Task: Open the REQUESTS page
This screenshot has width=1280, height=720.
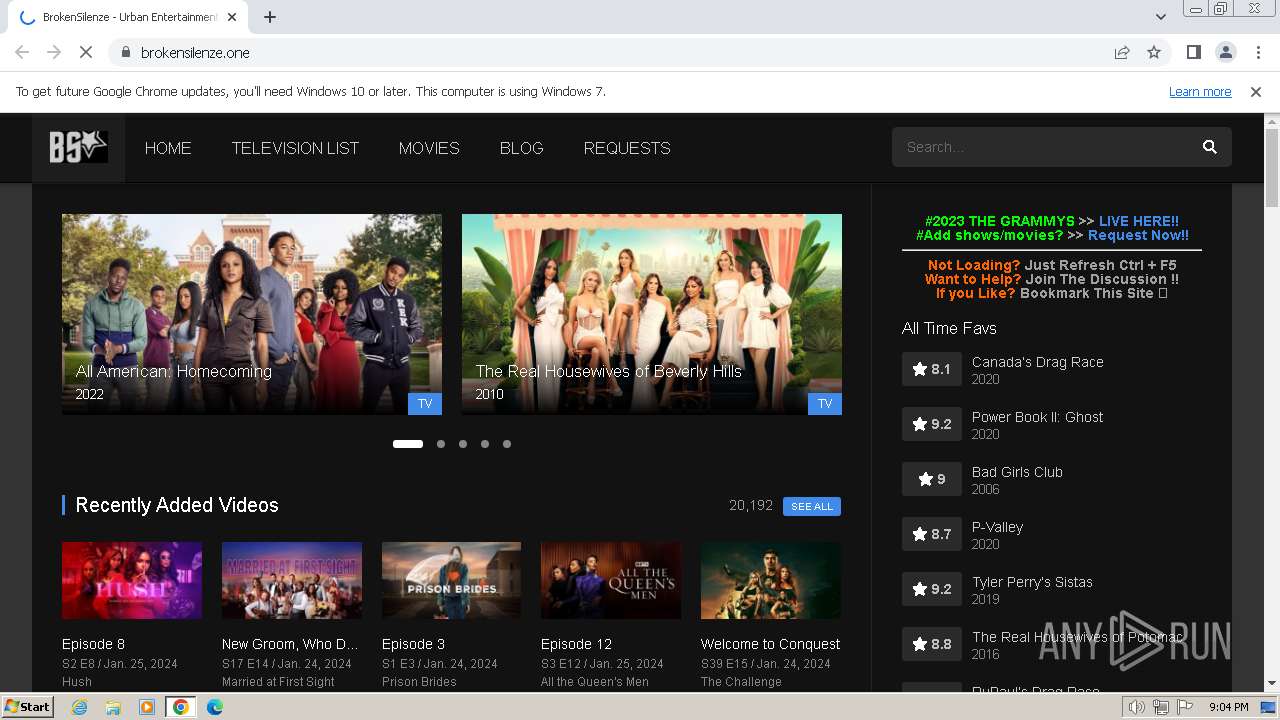Action: click(x=627, y=148)
